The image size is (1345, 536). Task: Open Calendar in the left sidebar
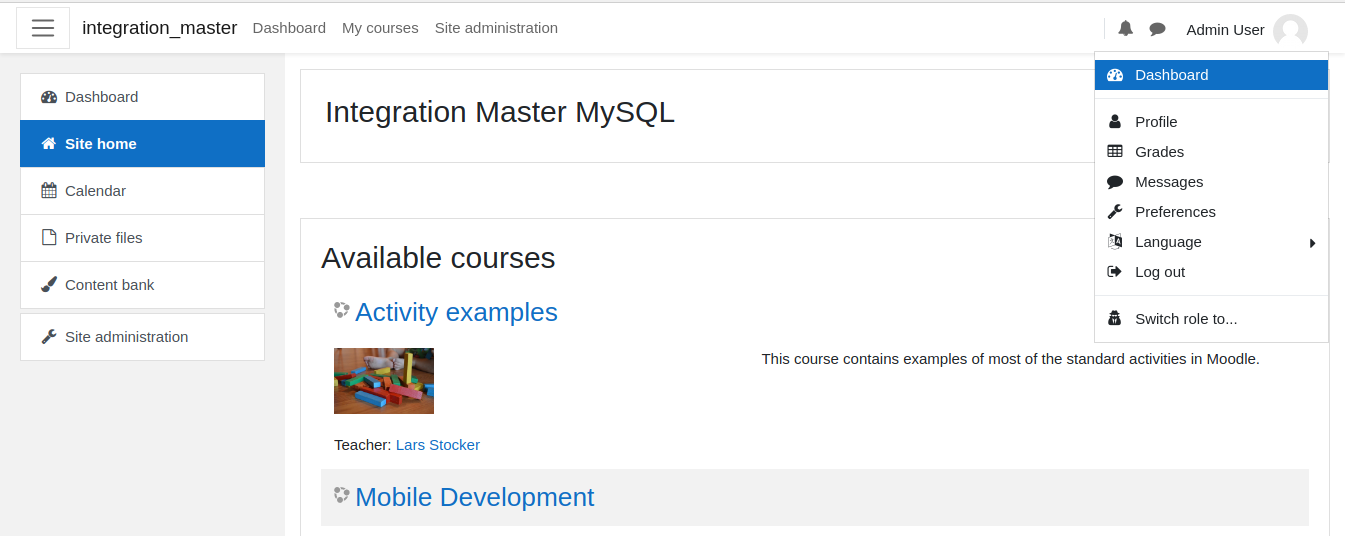point(142,191)
